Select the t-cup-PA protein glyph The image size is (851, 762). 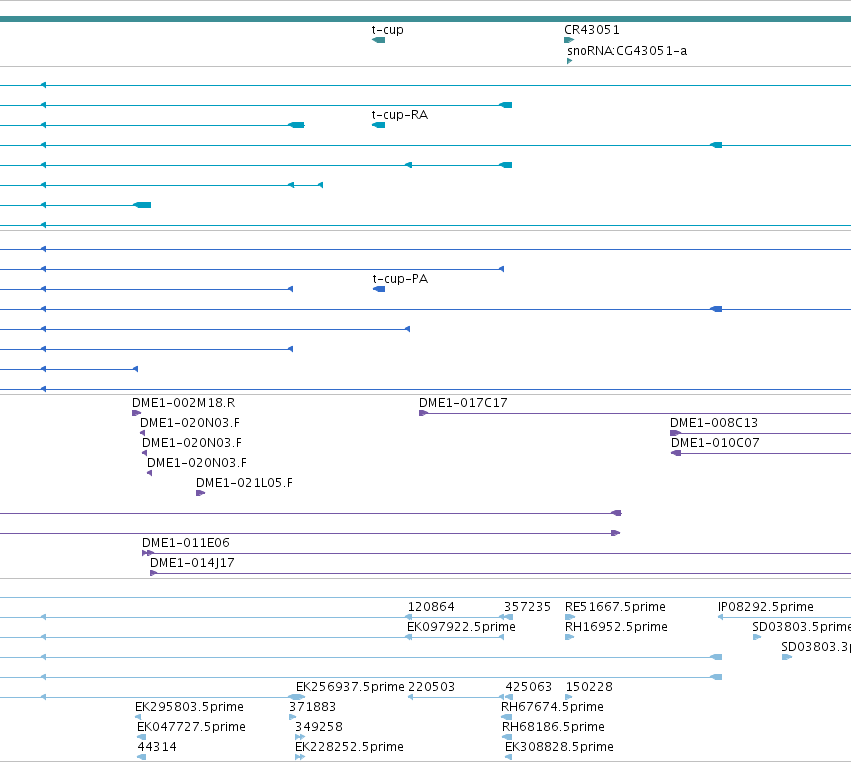point(379,289)
